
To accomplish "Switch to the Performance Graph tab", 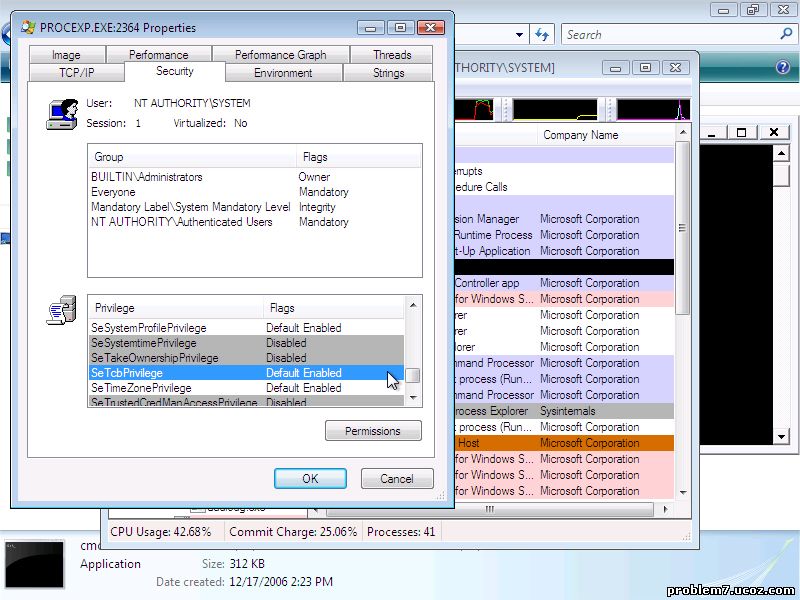I will (x=280, y=55).
